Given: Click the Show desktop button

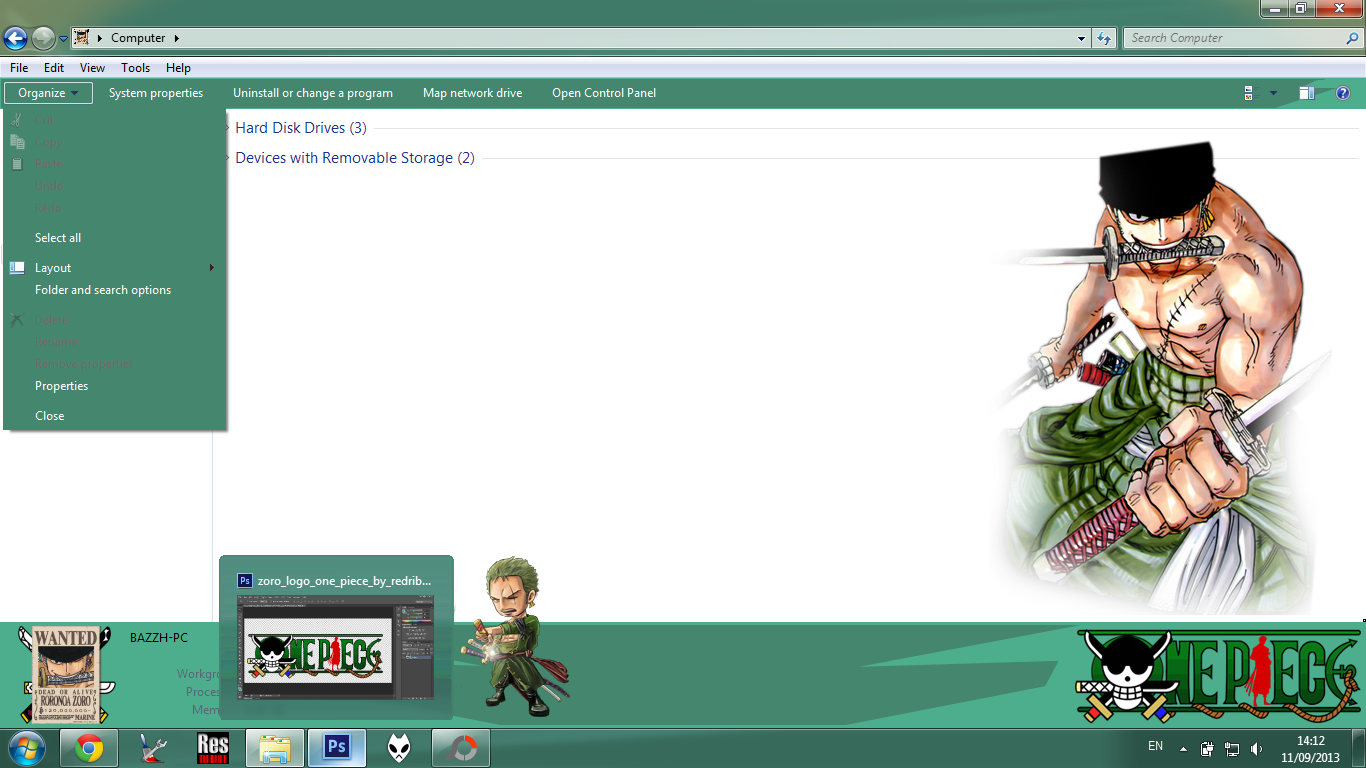Looking at the screenshot, I should [x=1358, y=748].
